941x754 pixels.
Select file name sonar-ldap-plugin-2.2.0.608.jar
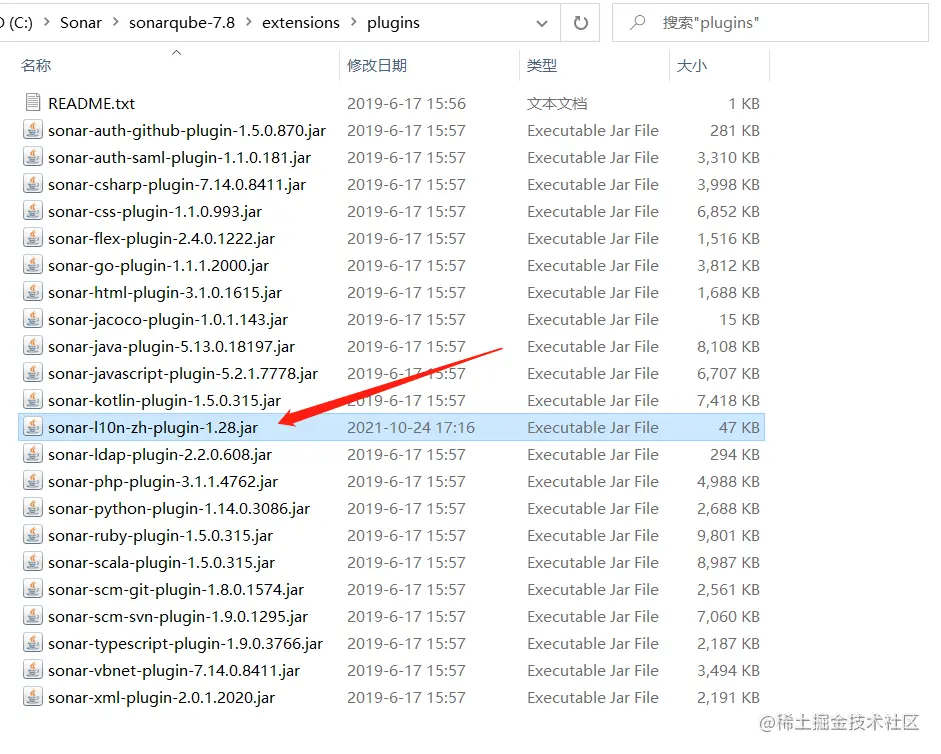coord(160,454)
